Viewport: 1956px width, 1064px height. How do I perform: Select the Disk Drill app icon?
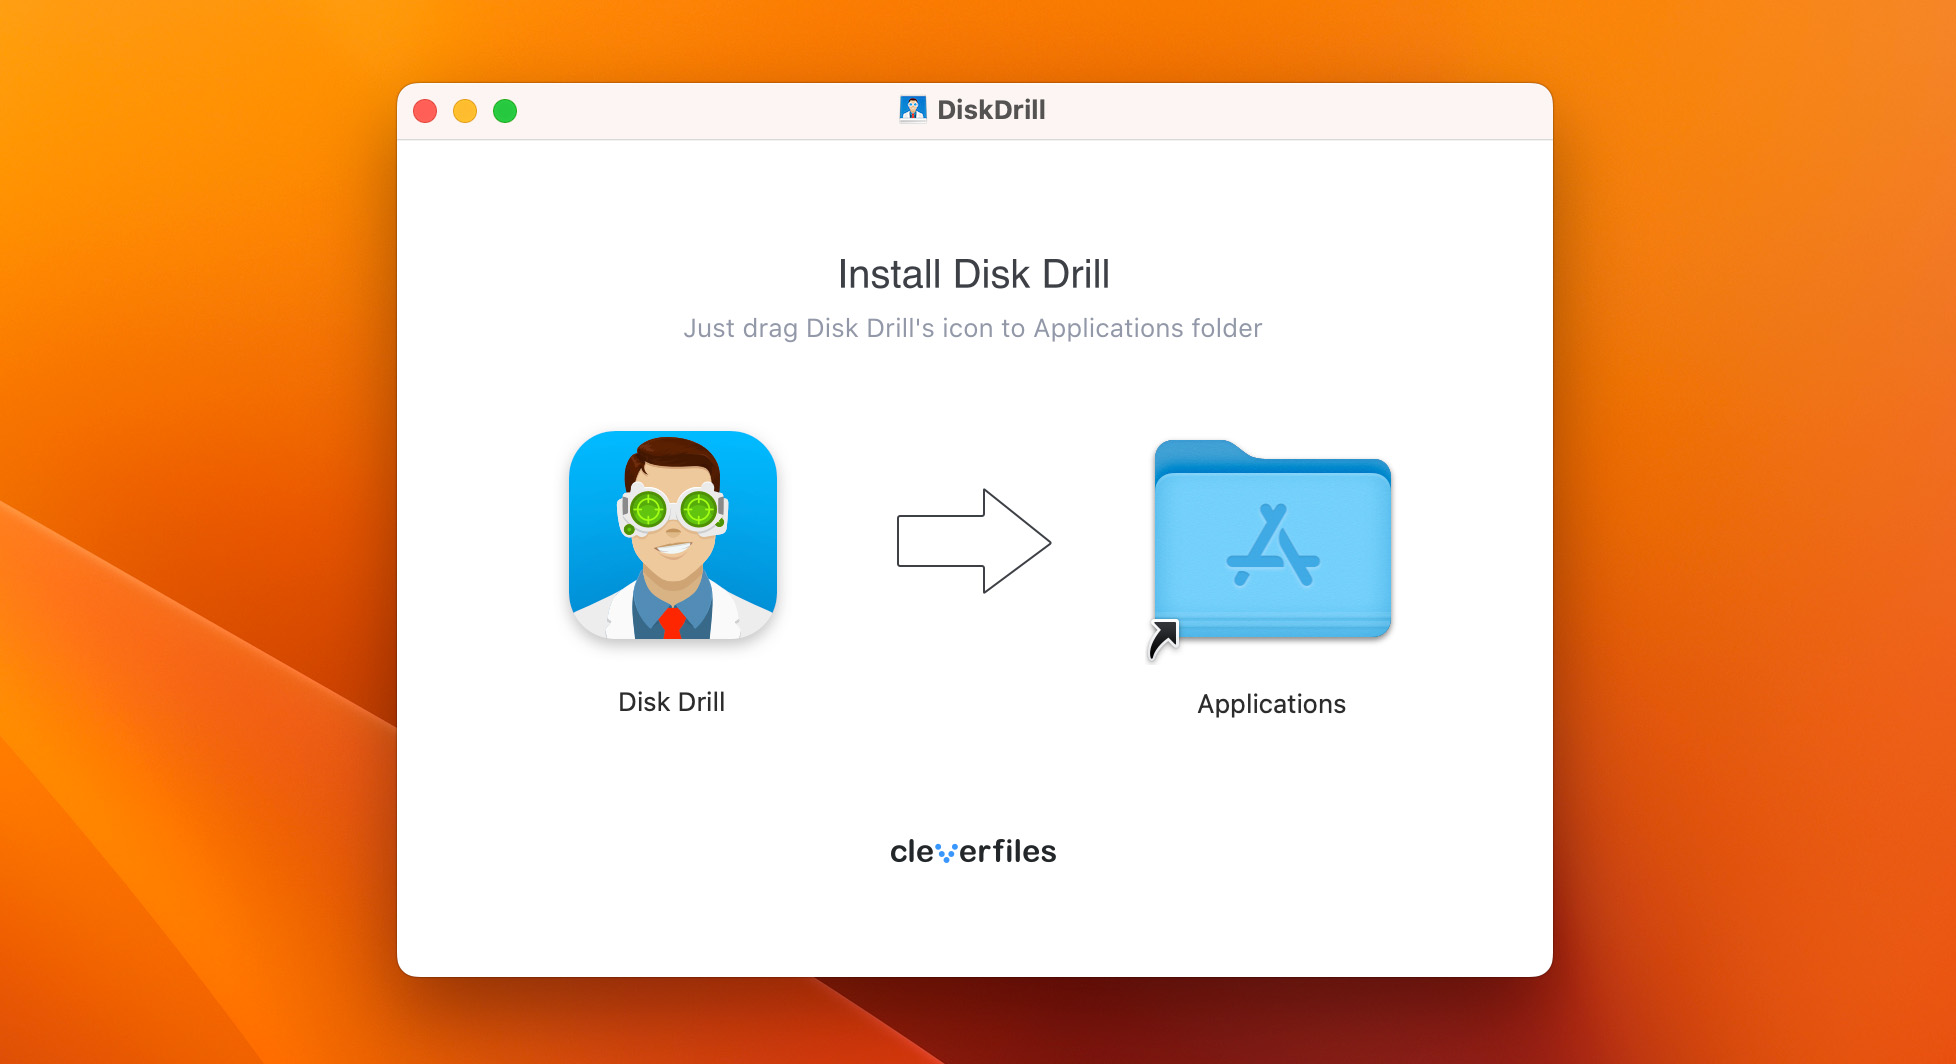673,535
